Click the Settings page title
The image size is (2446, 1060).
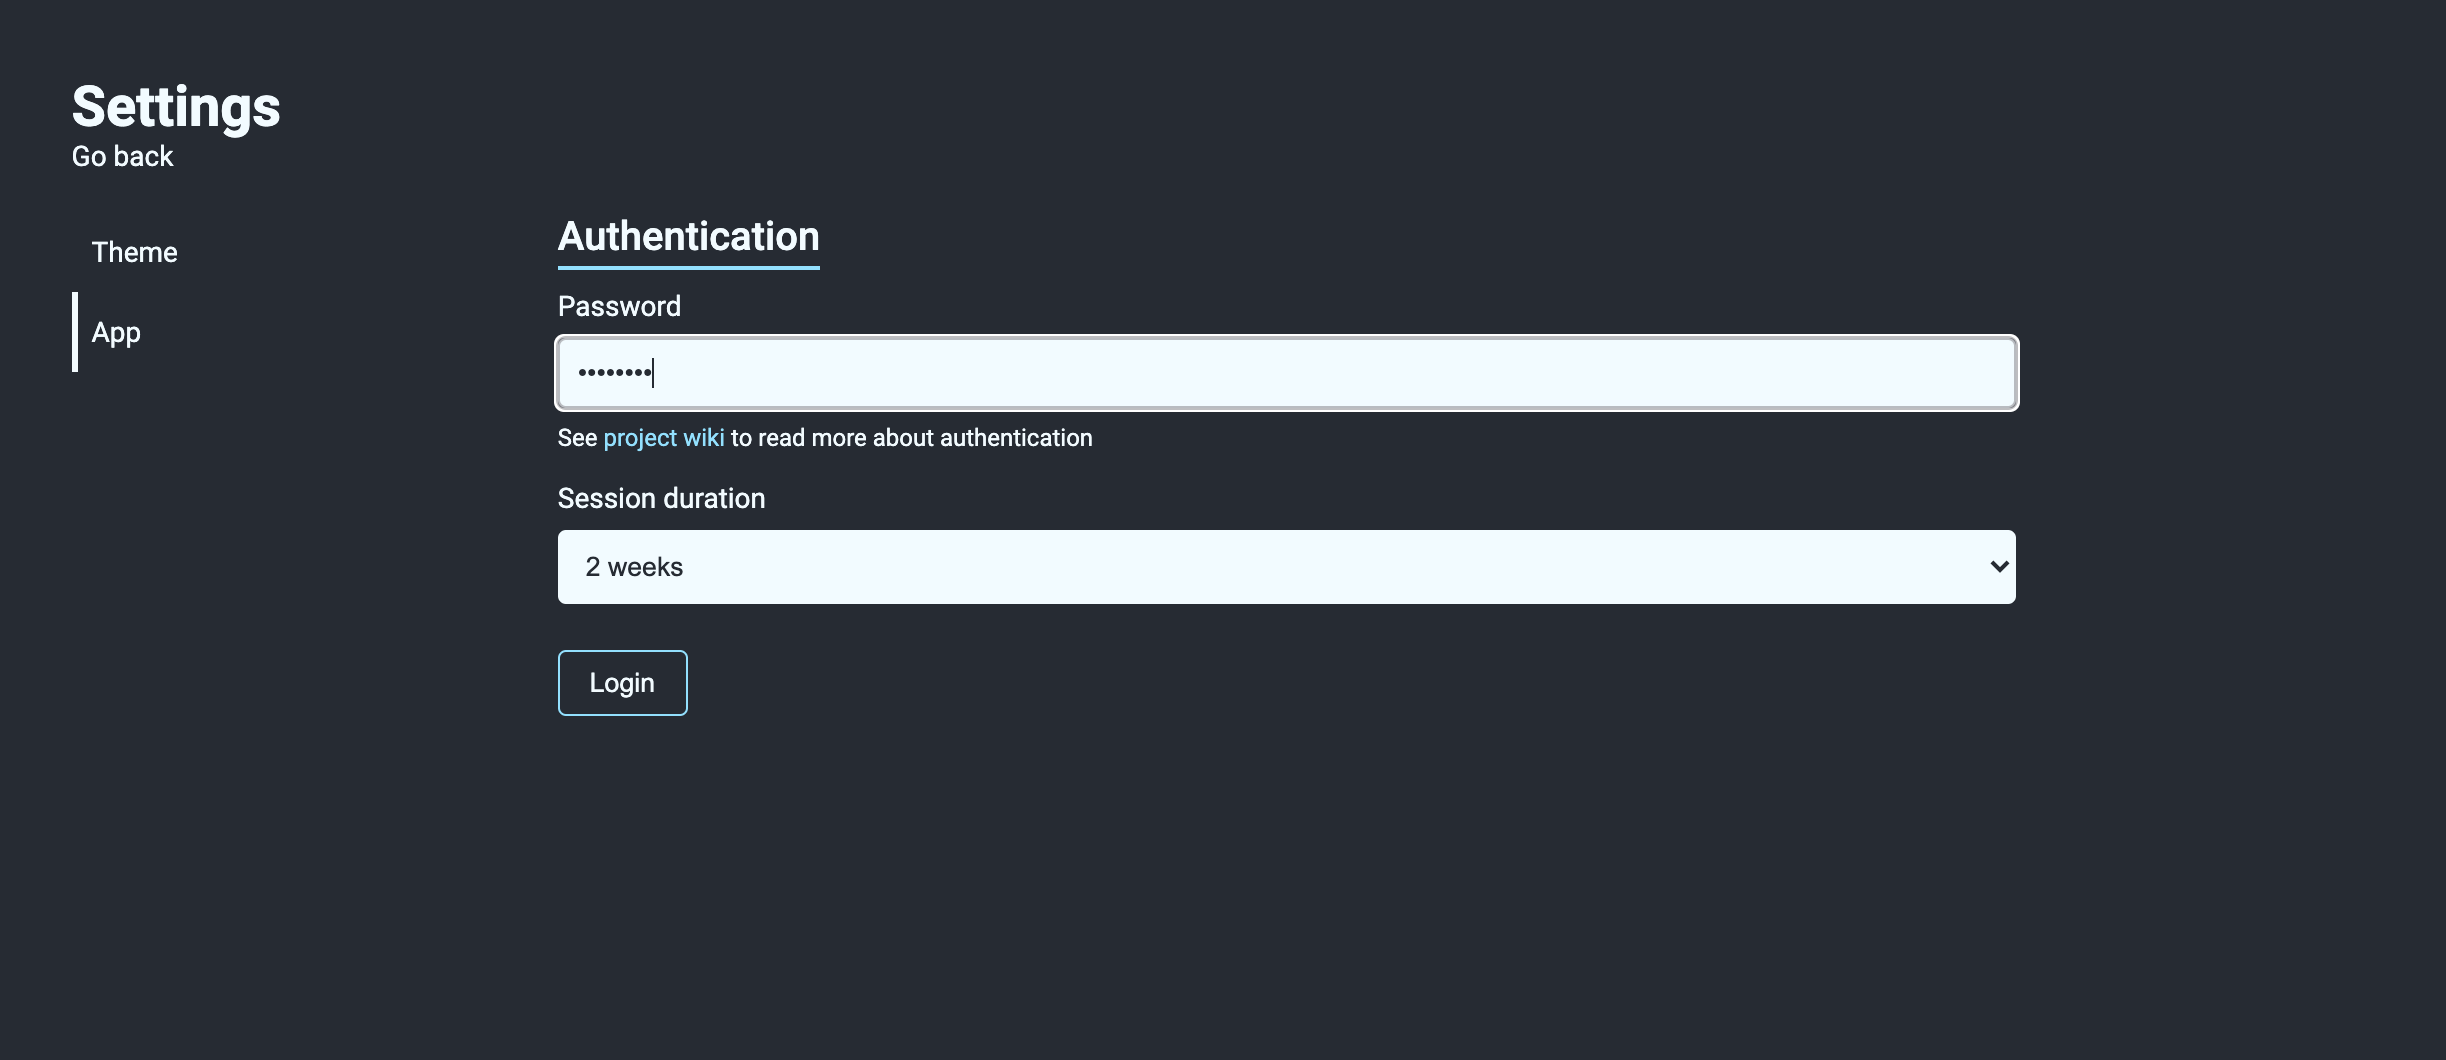(176, 107)
